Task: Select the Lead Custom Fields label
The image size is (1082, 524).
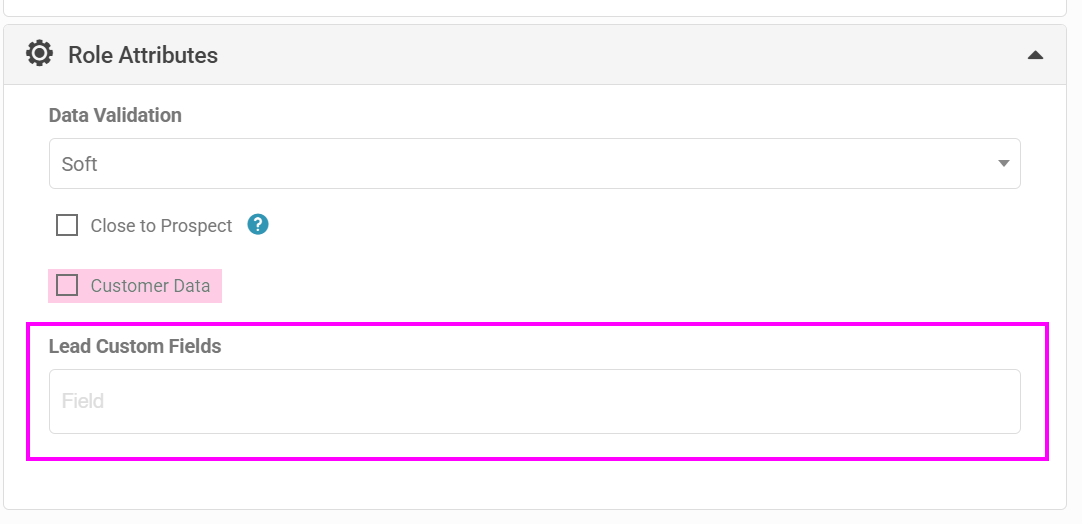Action: point(135,347)
